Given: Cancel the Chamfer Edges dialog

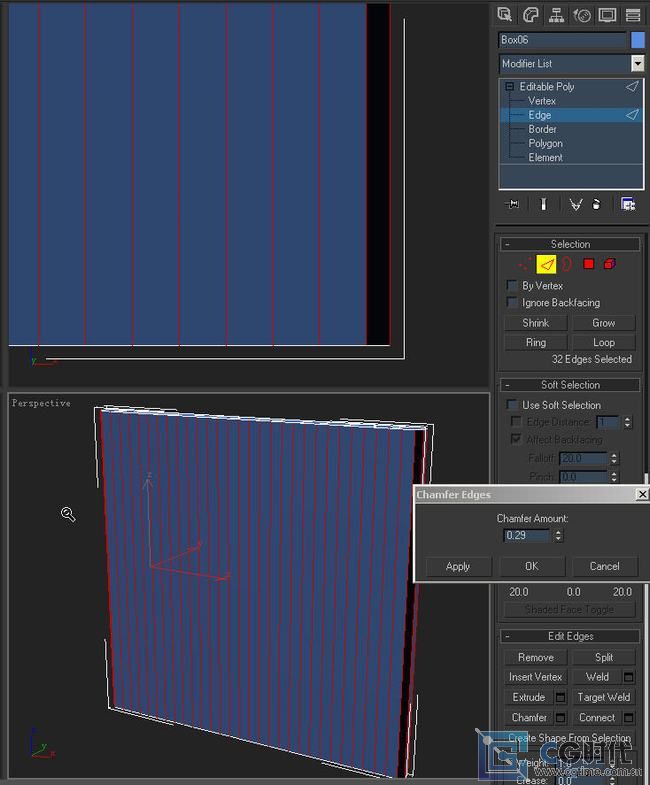Looking at the screenshot, I should coord(604,566).
